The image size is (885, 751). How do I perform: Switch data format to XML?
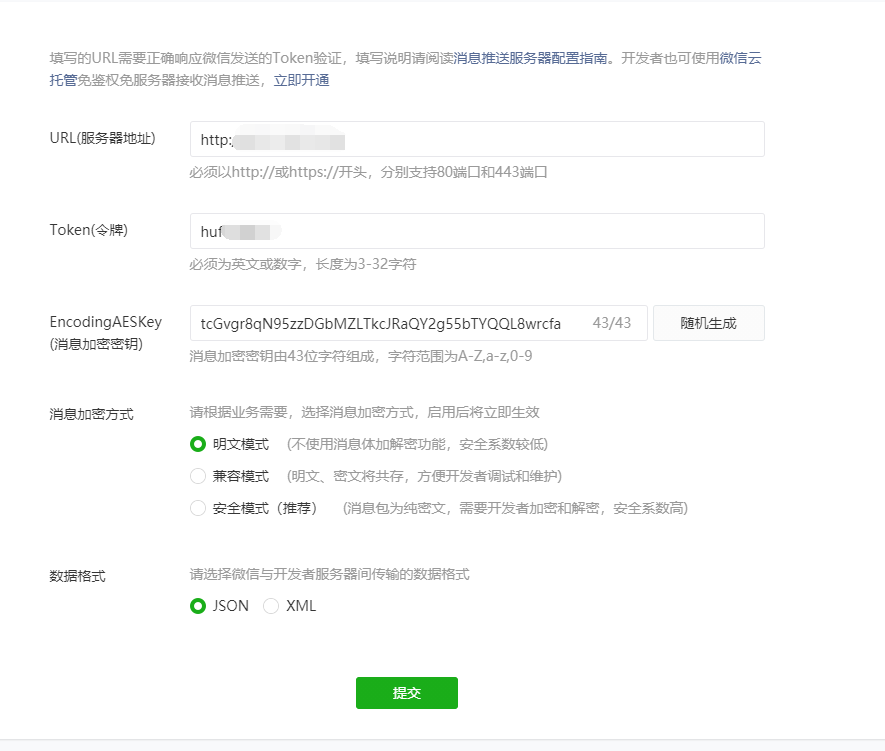pyautogui.click(x=270, y=606)
